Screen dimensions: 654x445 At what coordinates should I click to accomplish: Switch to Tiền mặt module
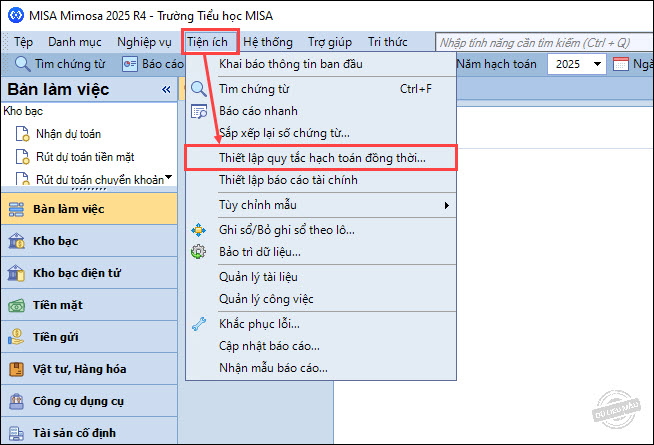[x=89, y=305]
